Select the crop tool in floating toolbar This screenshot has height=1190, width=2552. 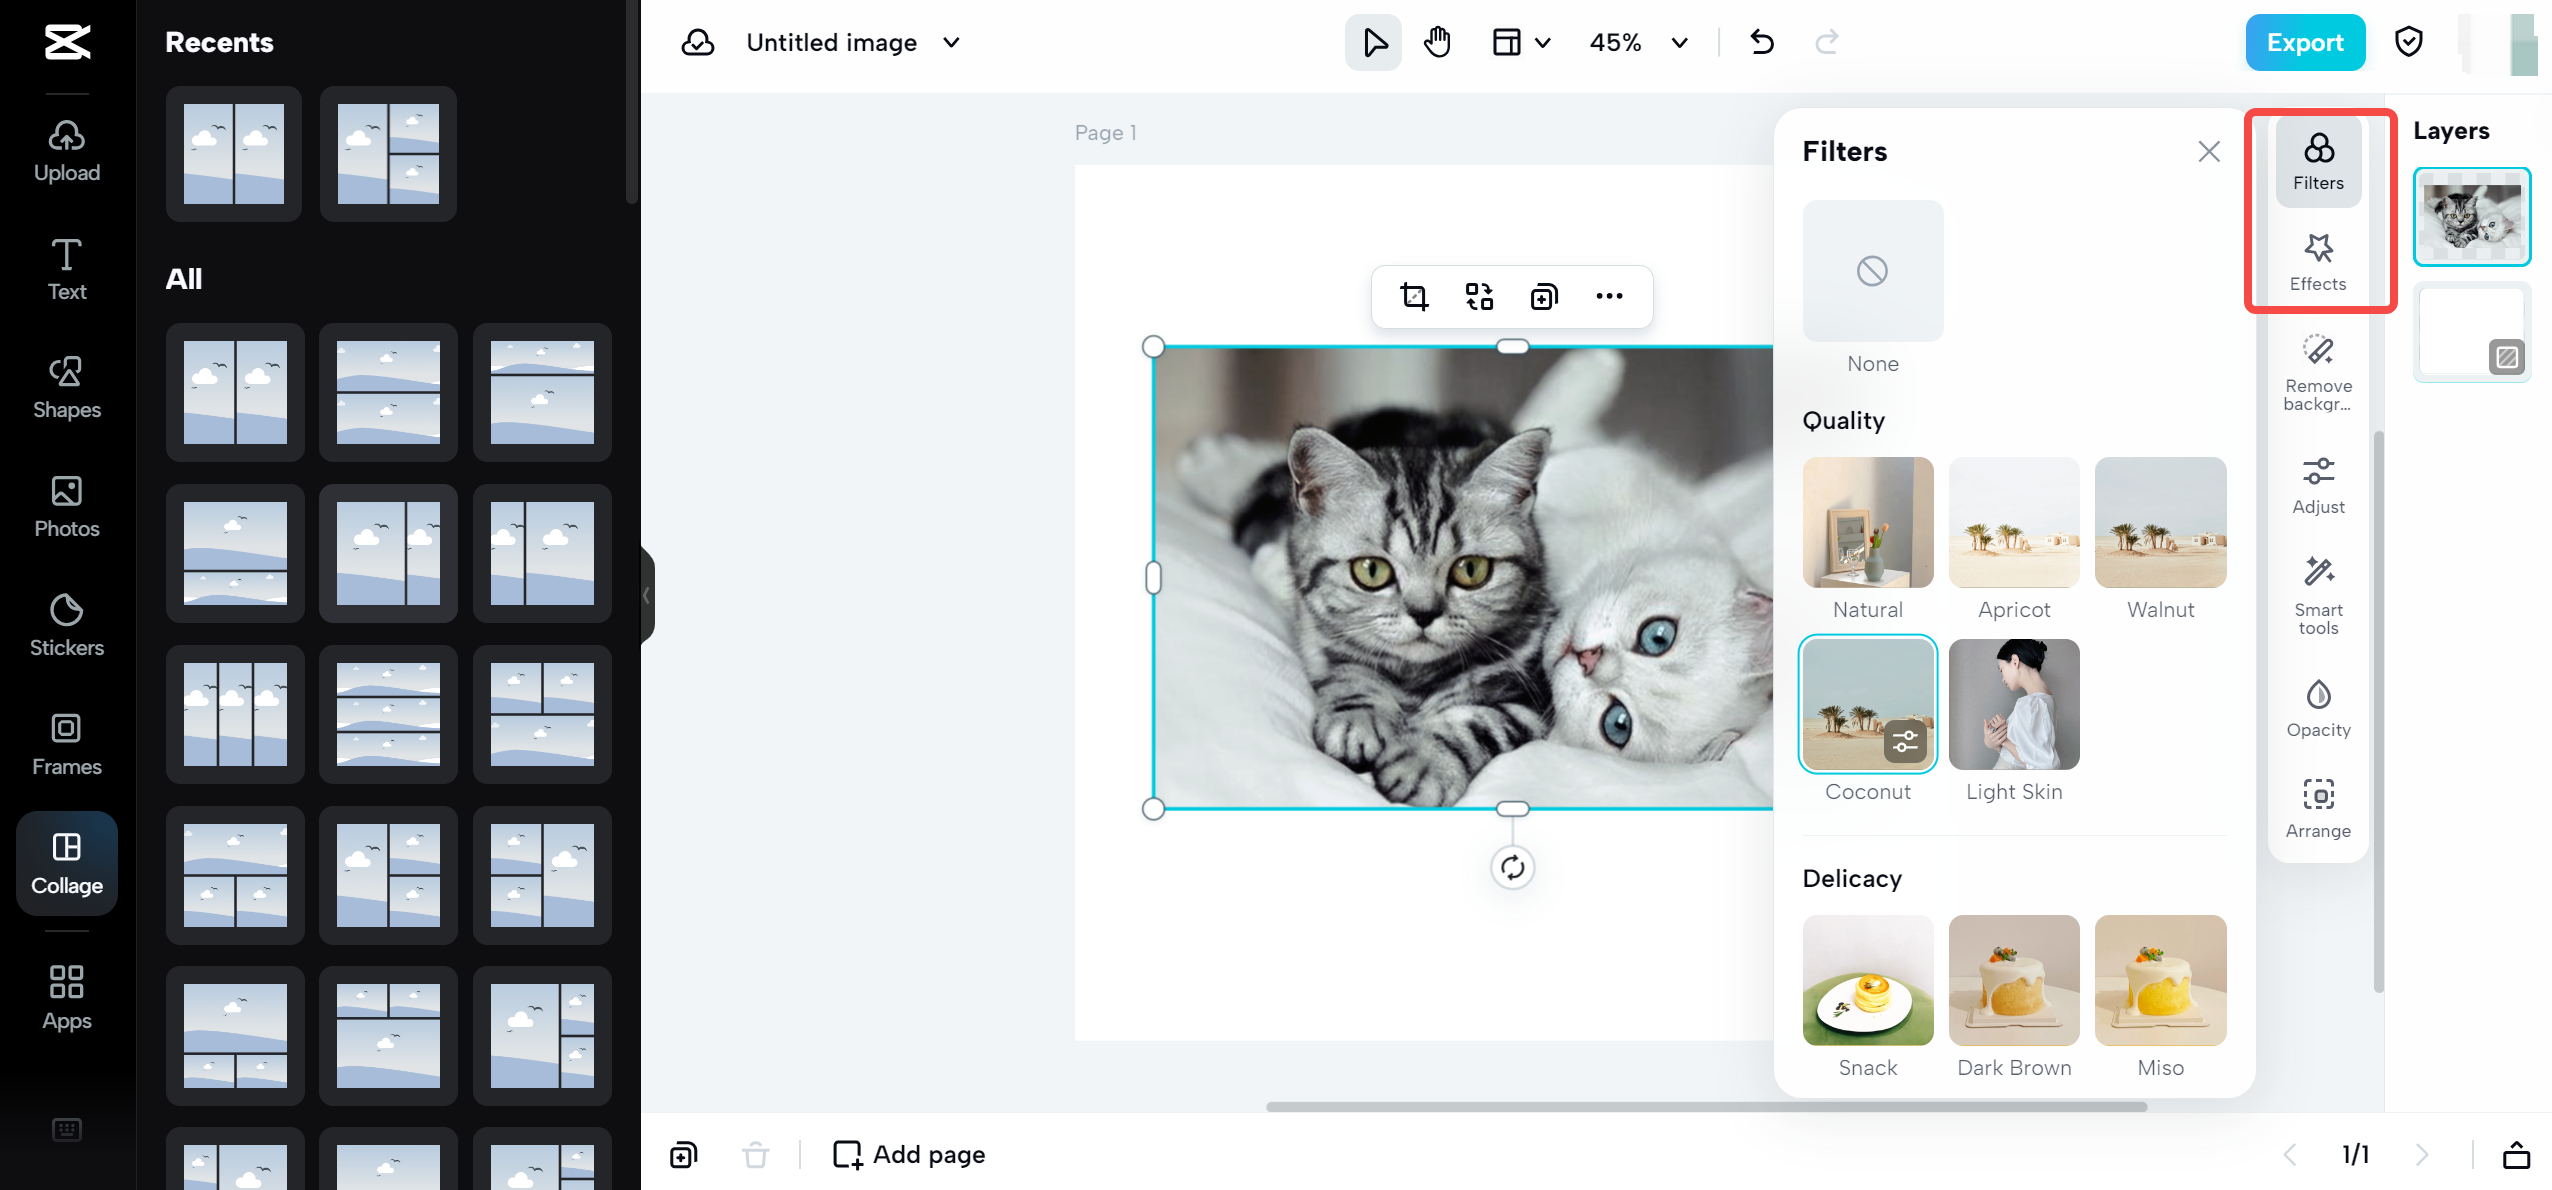pos(1414,296)
